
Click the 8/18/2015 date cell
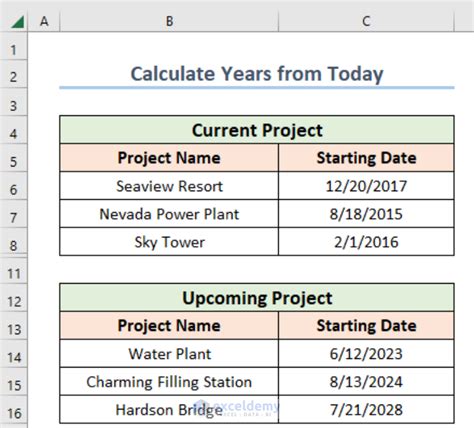click(366, 214)
